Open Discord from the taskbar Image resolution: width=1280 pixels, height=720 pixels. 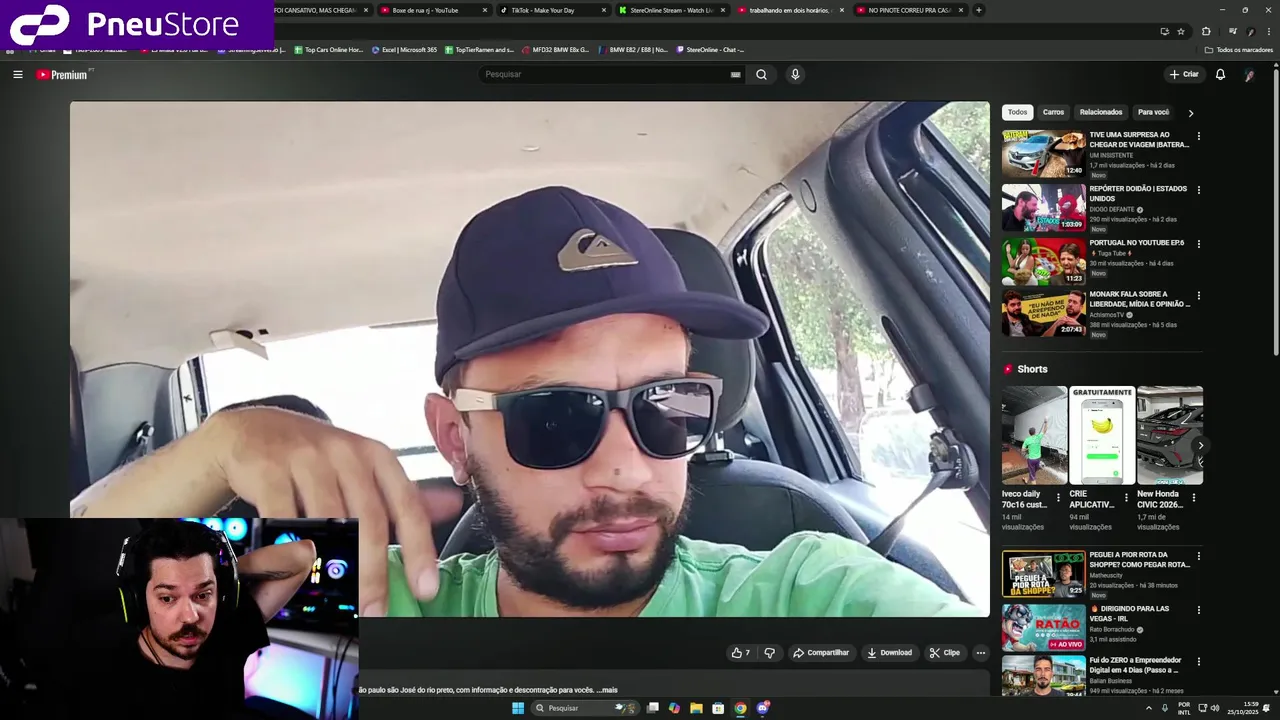[763, 708]
